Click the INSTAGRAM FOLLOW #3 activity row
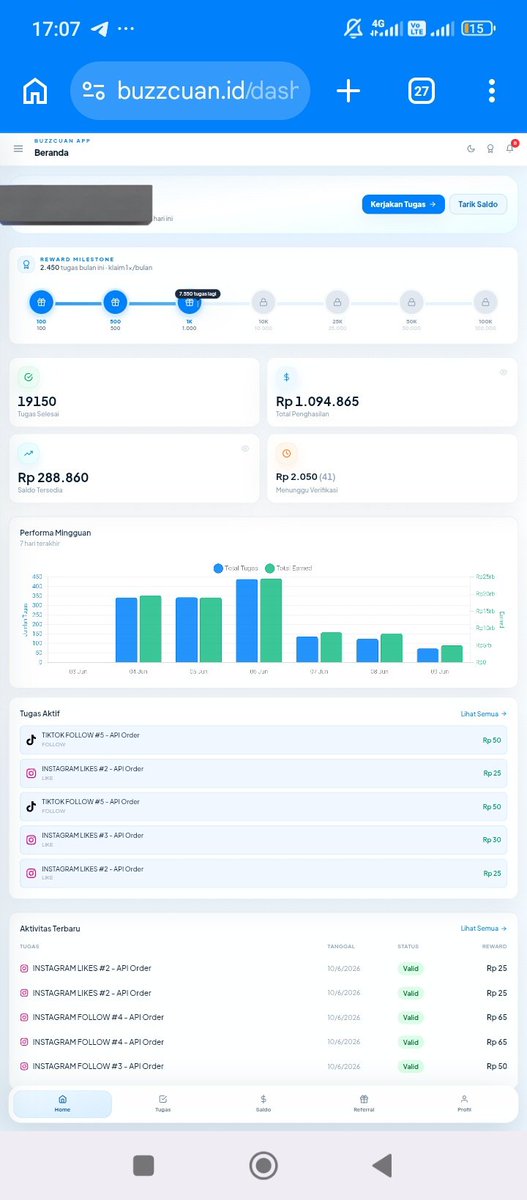The image size is (527, 1200). point(263,1067)
